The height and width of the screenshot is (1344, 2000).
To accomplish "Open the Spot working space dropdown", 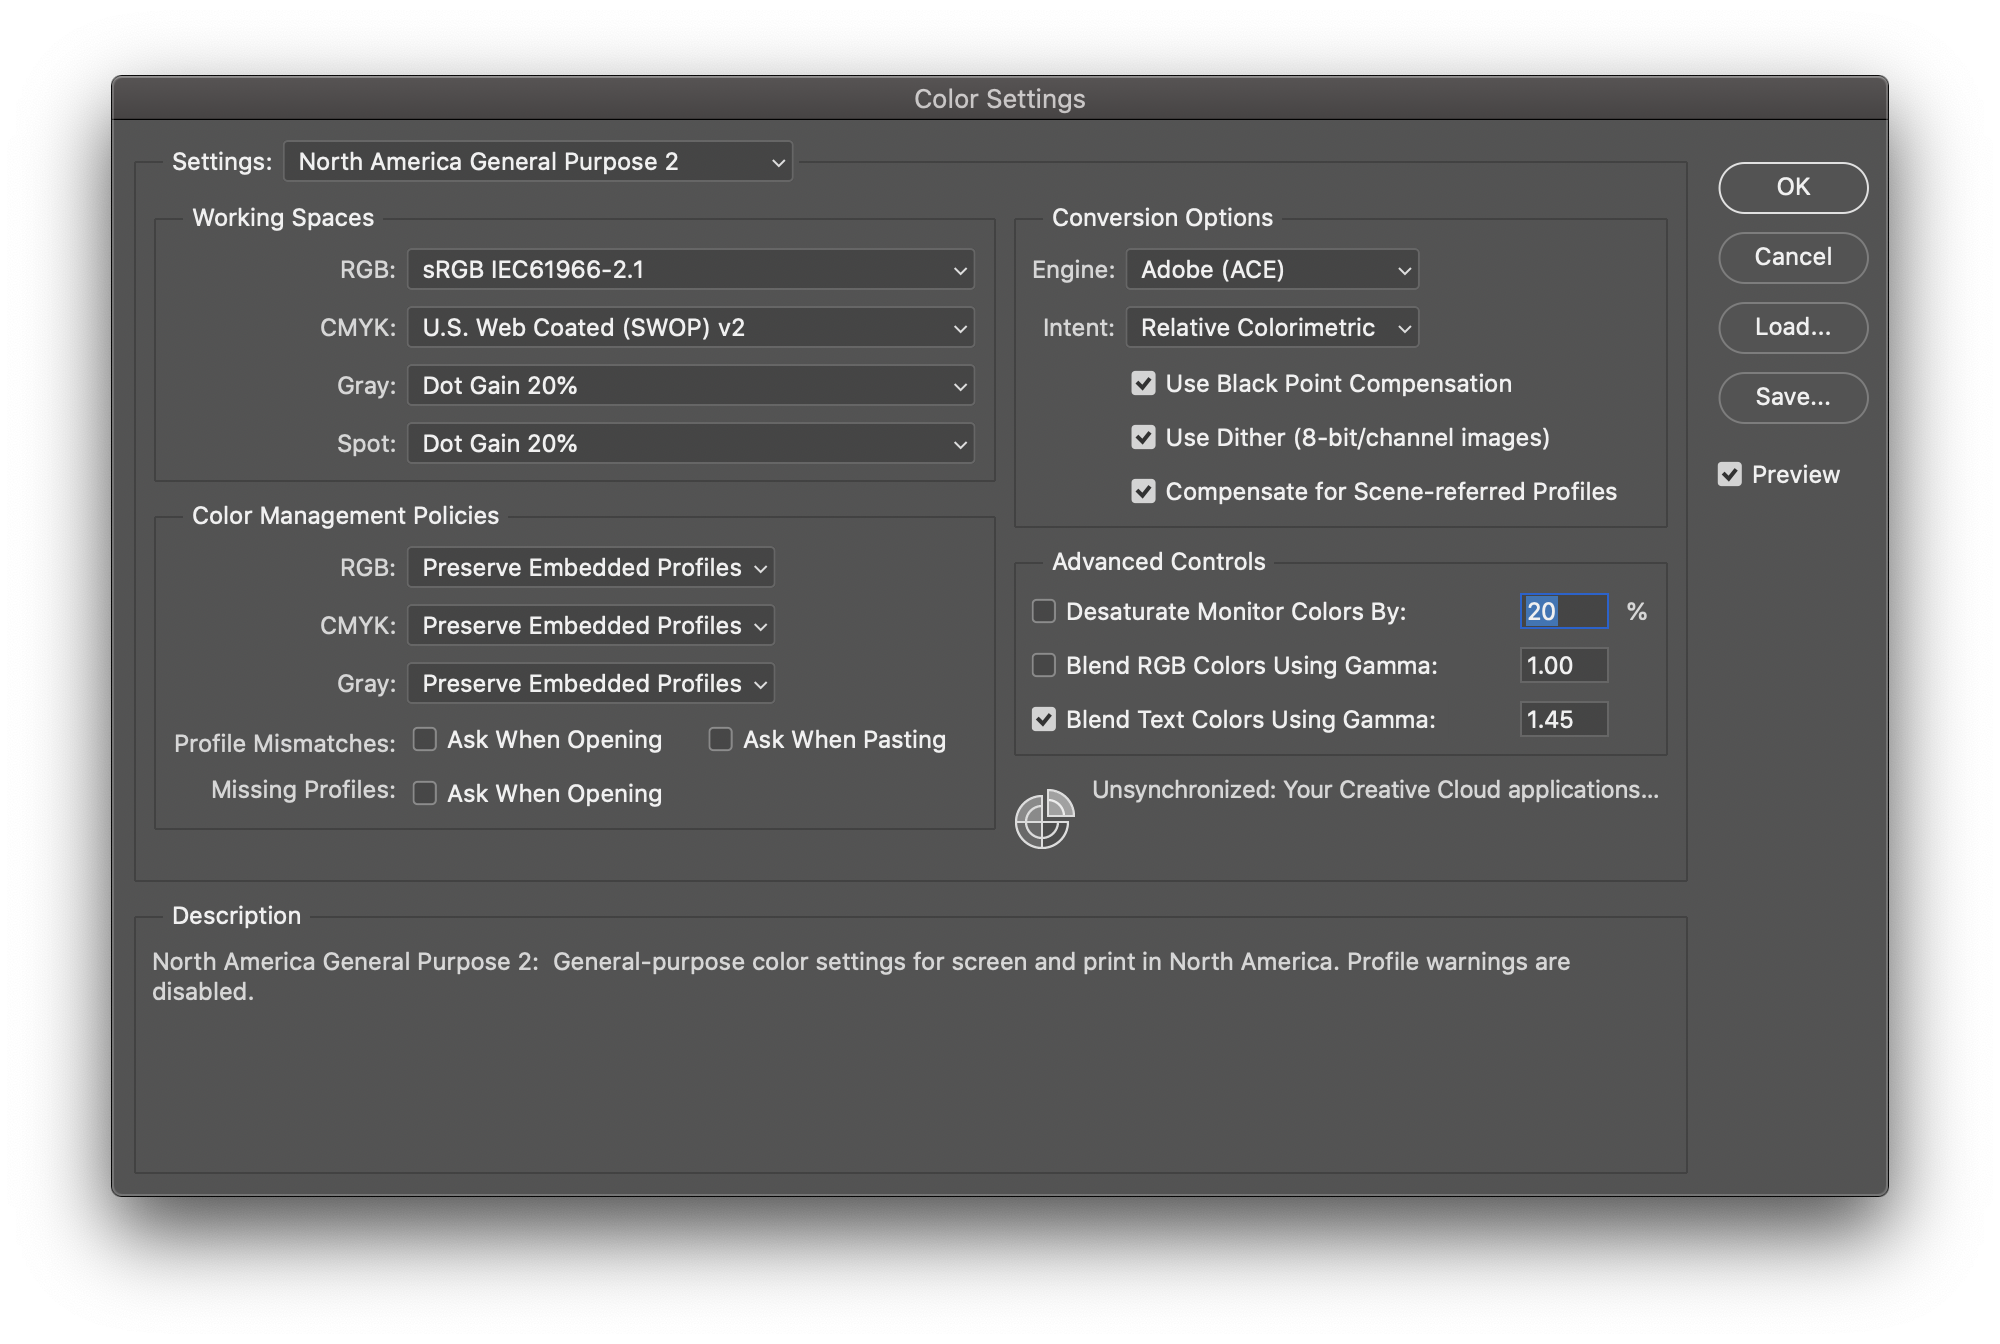I will pos(689,443).
